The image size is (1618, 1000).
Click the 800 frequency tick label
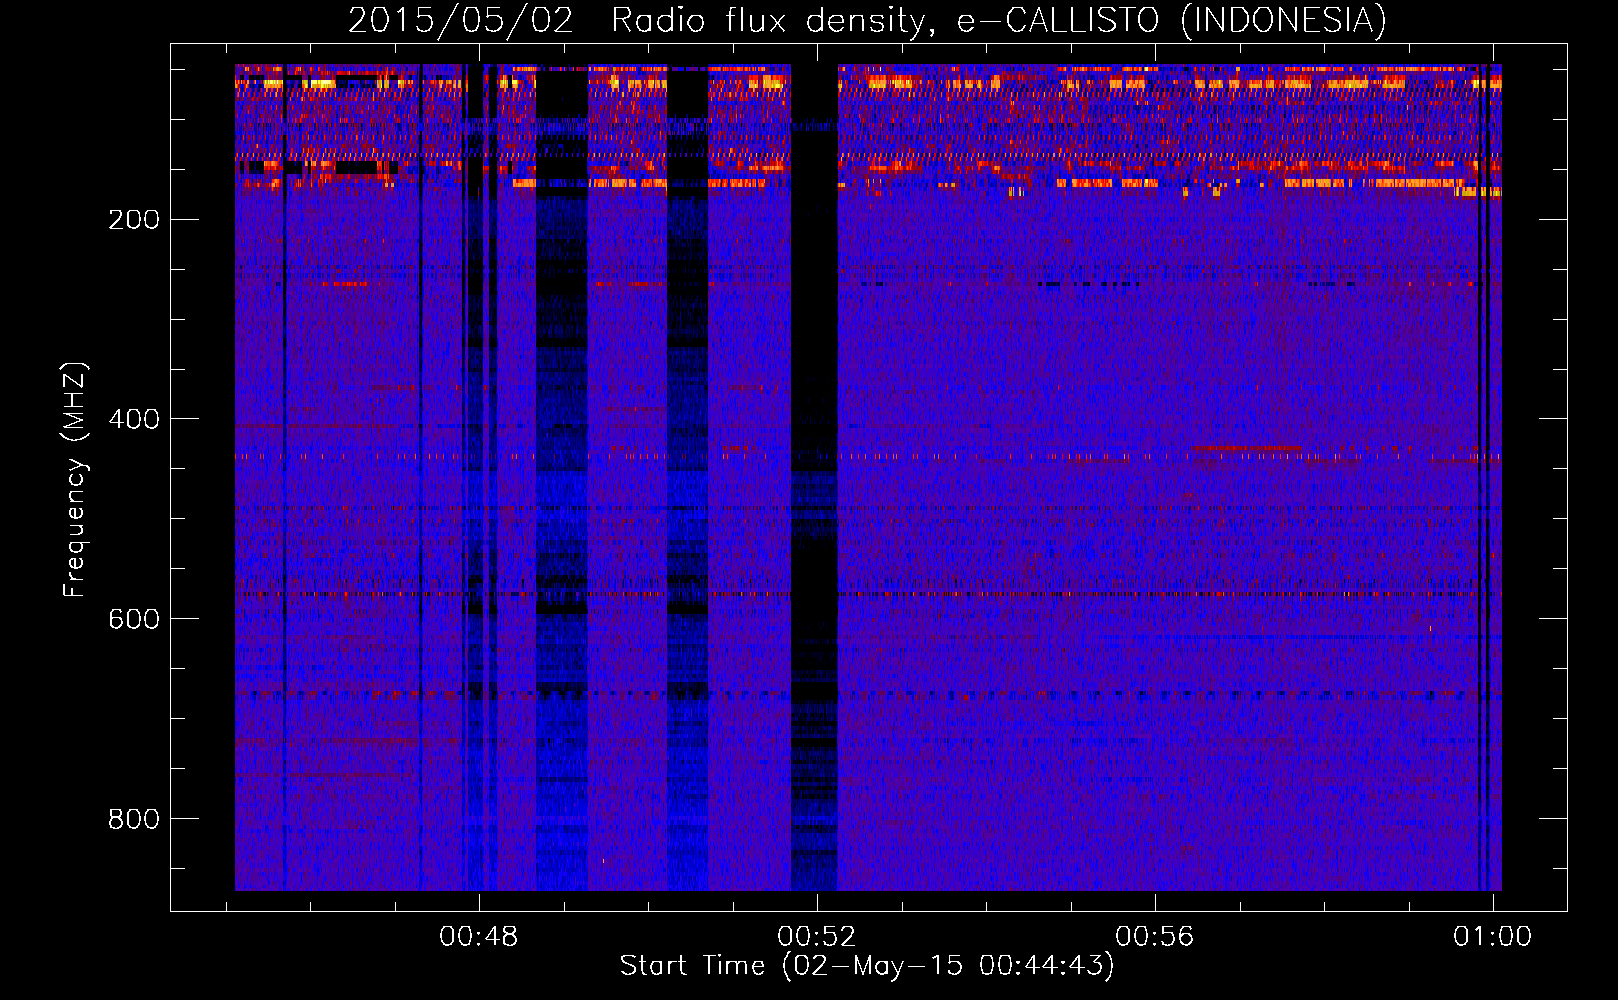pos(134,819)
